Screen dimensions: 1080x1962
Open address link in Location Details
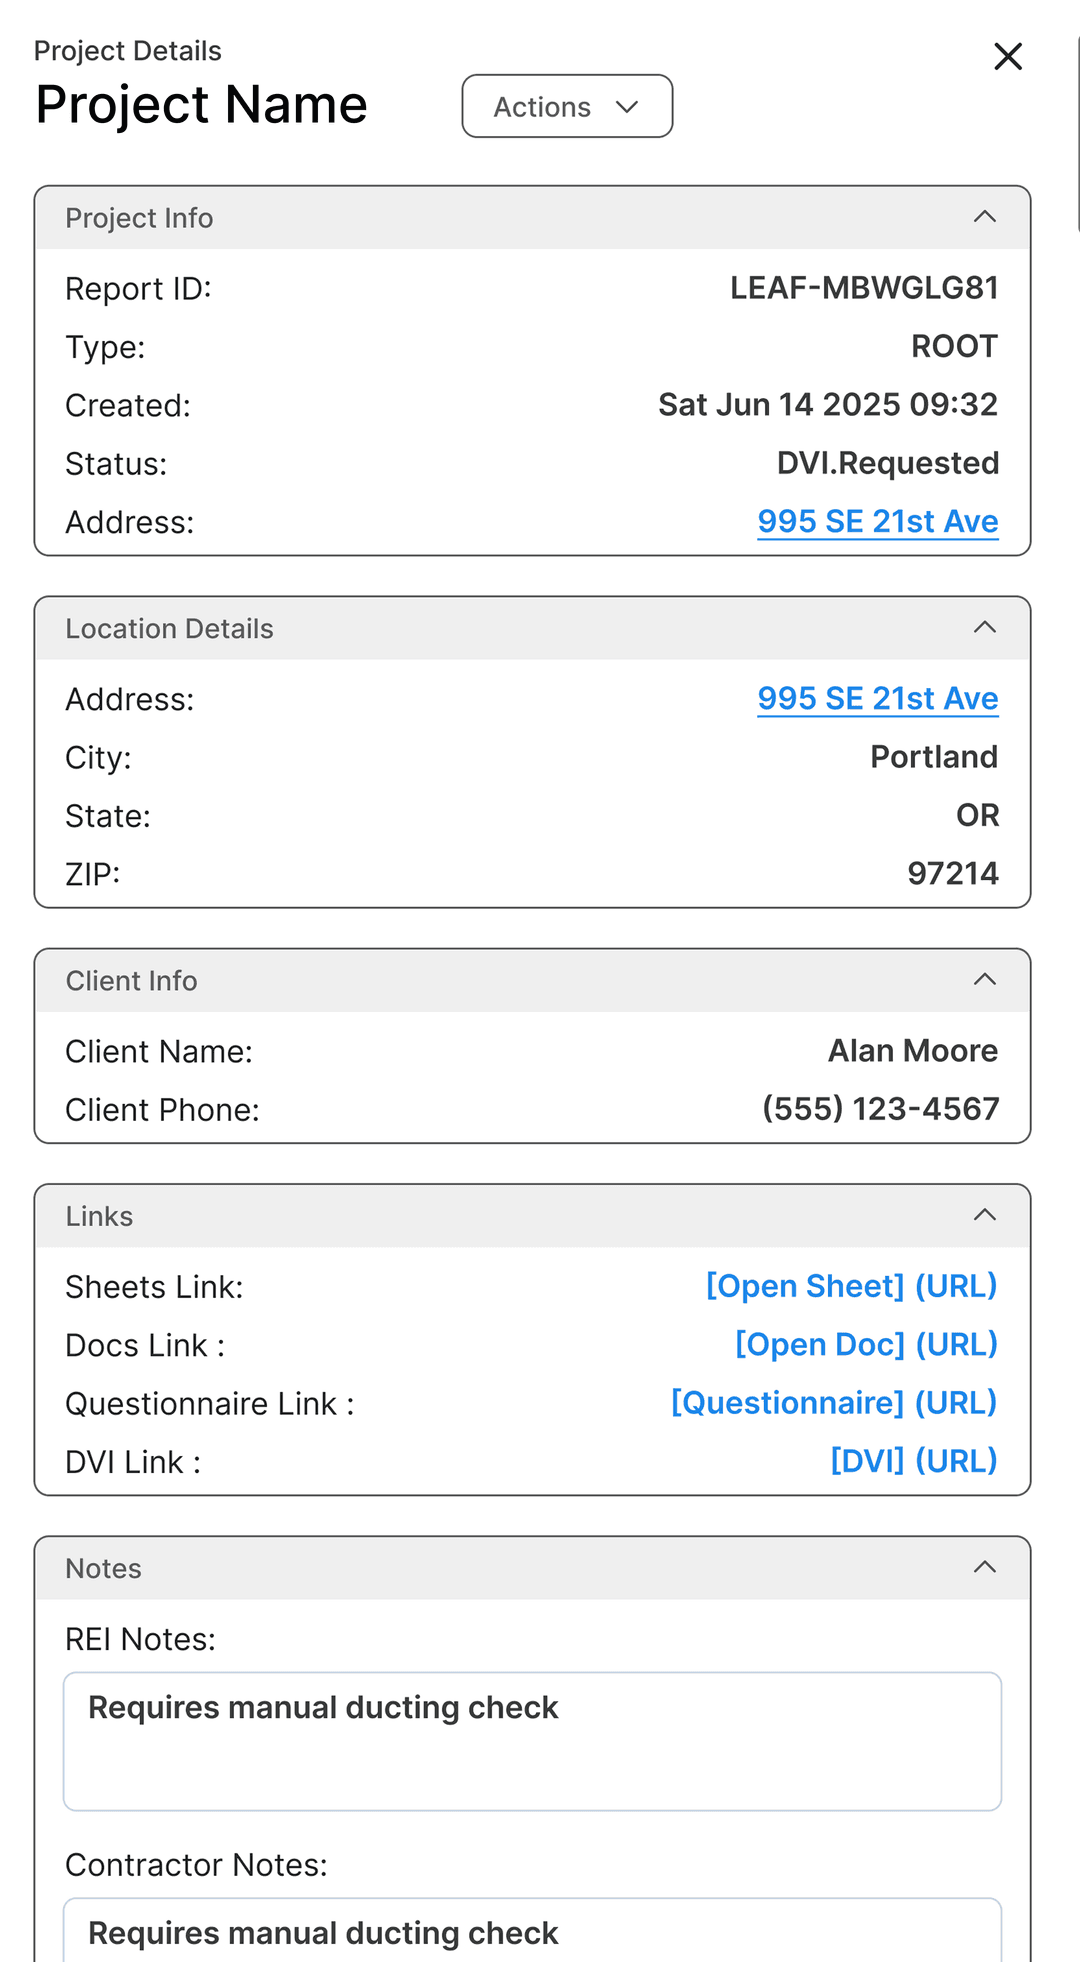click(x=877, y=698)
